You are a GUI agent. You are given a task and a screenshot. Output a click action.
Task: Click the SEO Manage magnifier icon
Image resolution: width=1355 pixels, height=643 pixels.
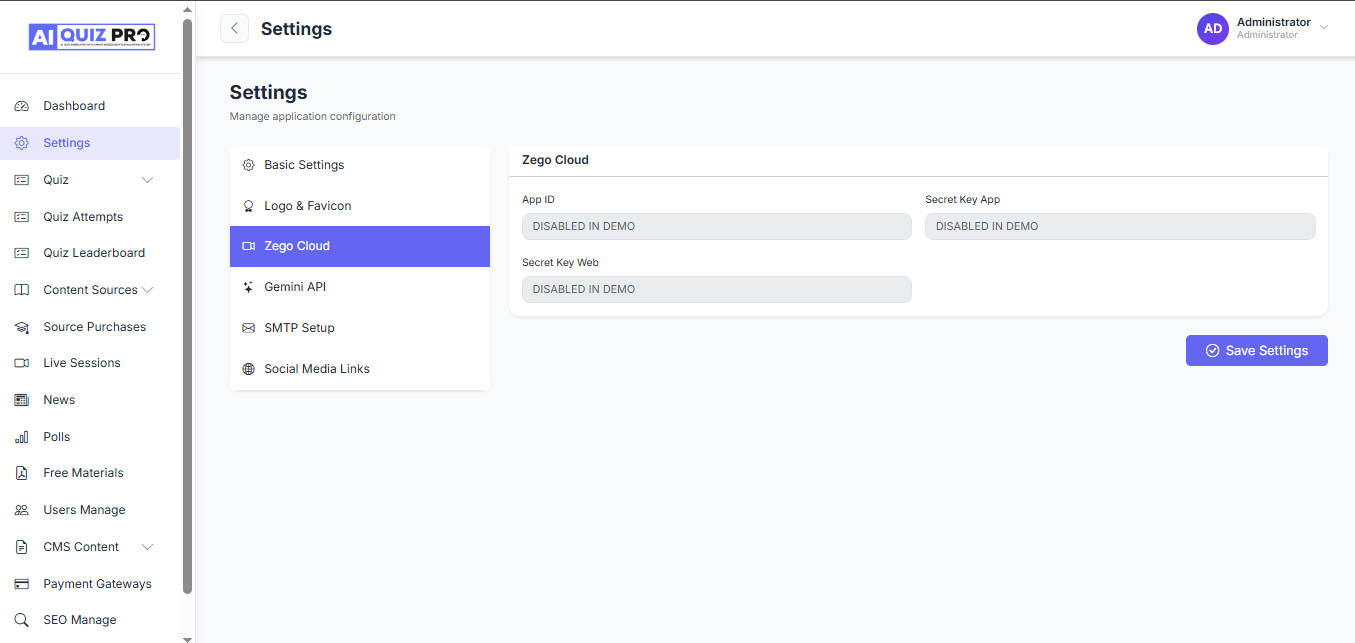click(x=22, y=620)
